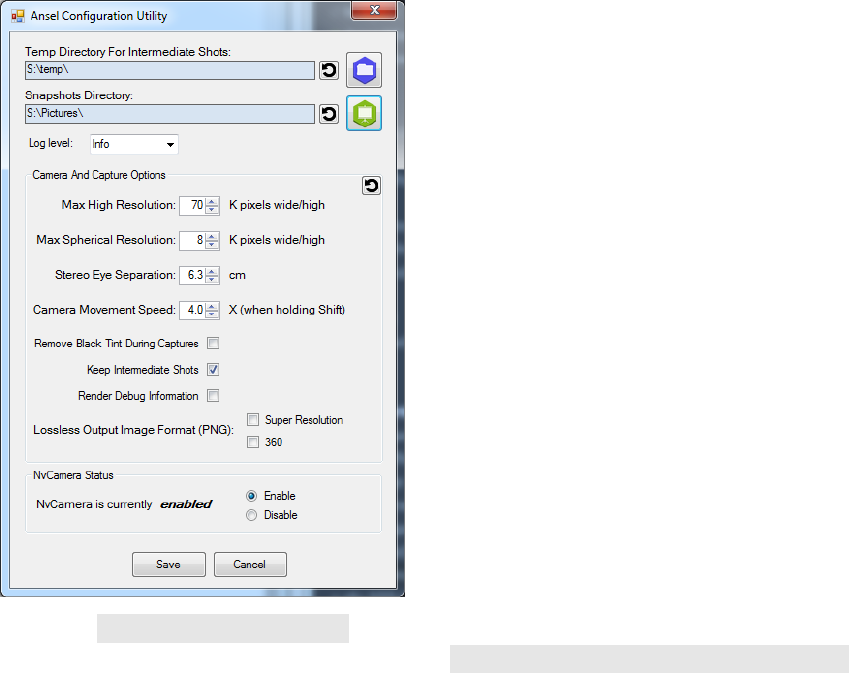Check 360 lossless PNG option
The image size is (849, 673).
pyautogui.click(x=253, y=442)
